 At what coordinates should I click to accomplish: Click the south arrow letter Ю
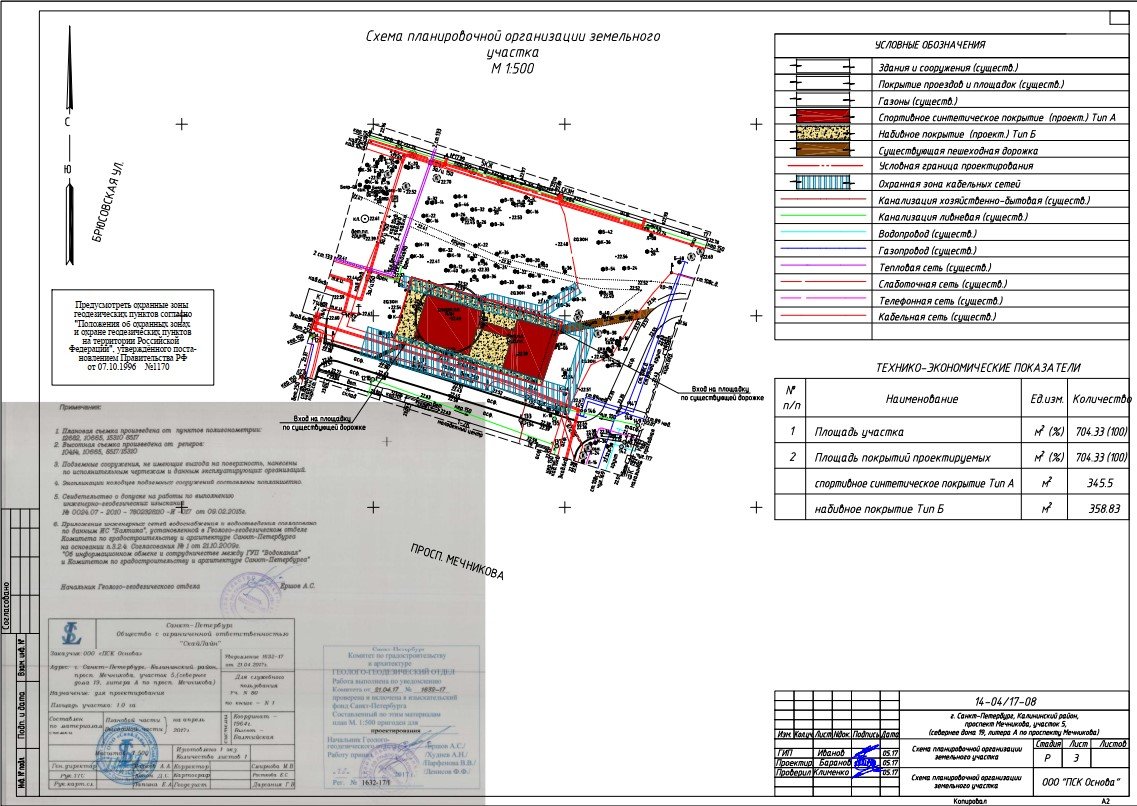pos(67,170)
